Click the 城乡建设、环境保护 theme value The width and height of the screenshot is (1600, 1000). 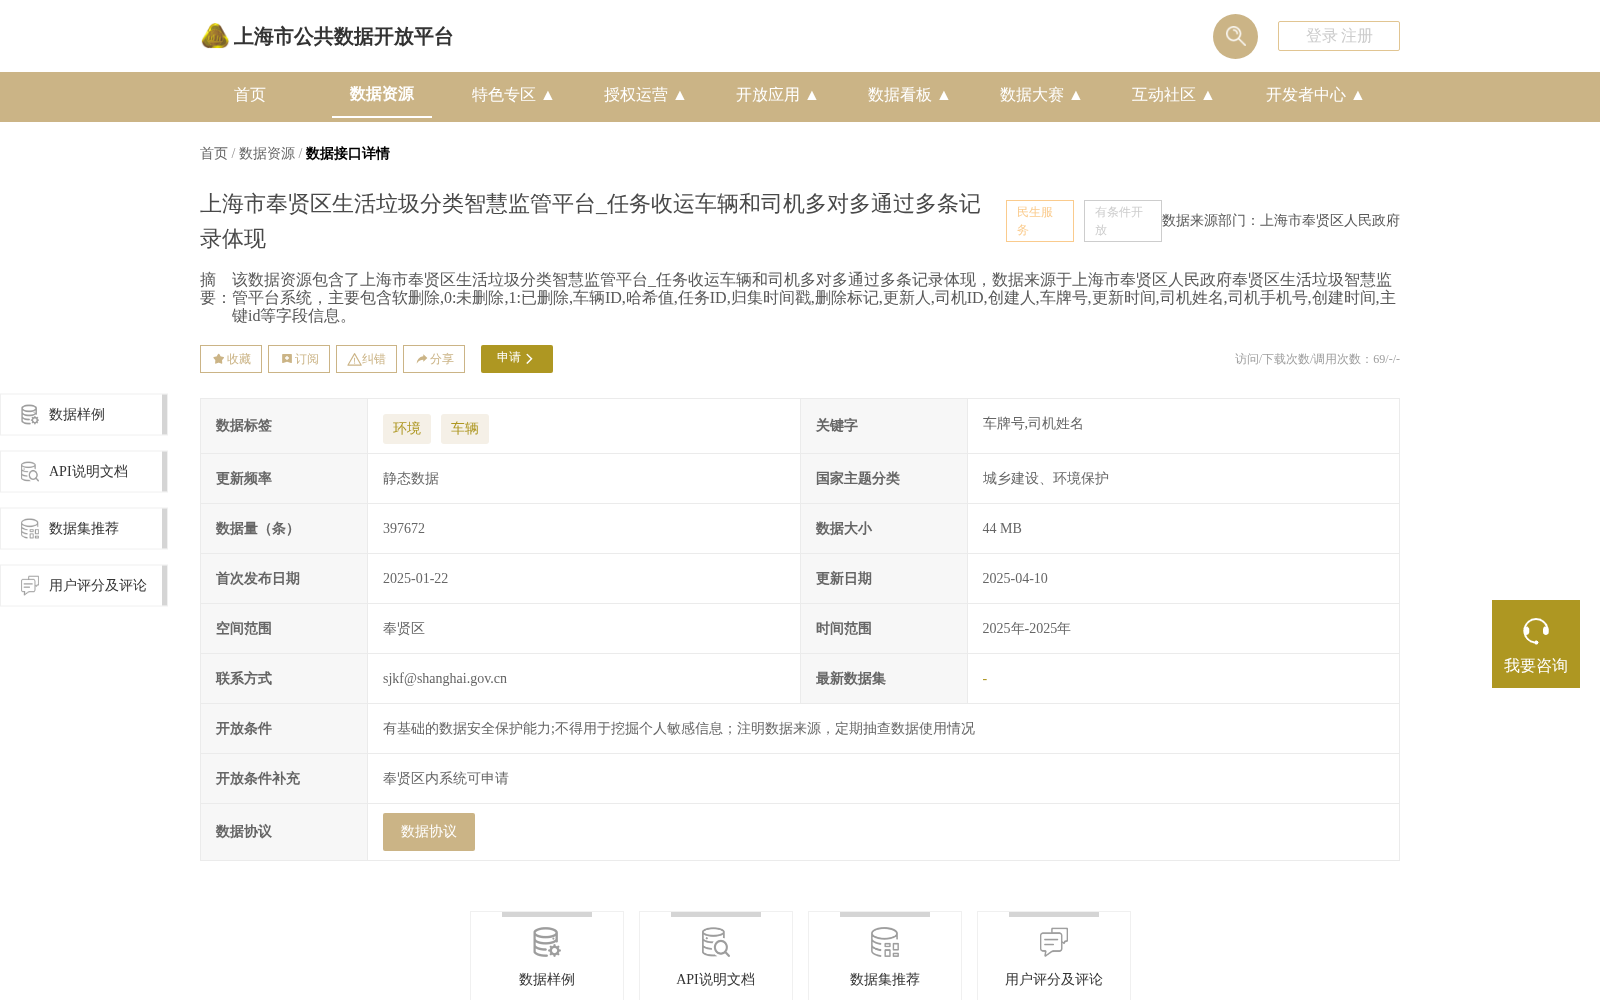tap(1046, 478)
